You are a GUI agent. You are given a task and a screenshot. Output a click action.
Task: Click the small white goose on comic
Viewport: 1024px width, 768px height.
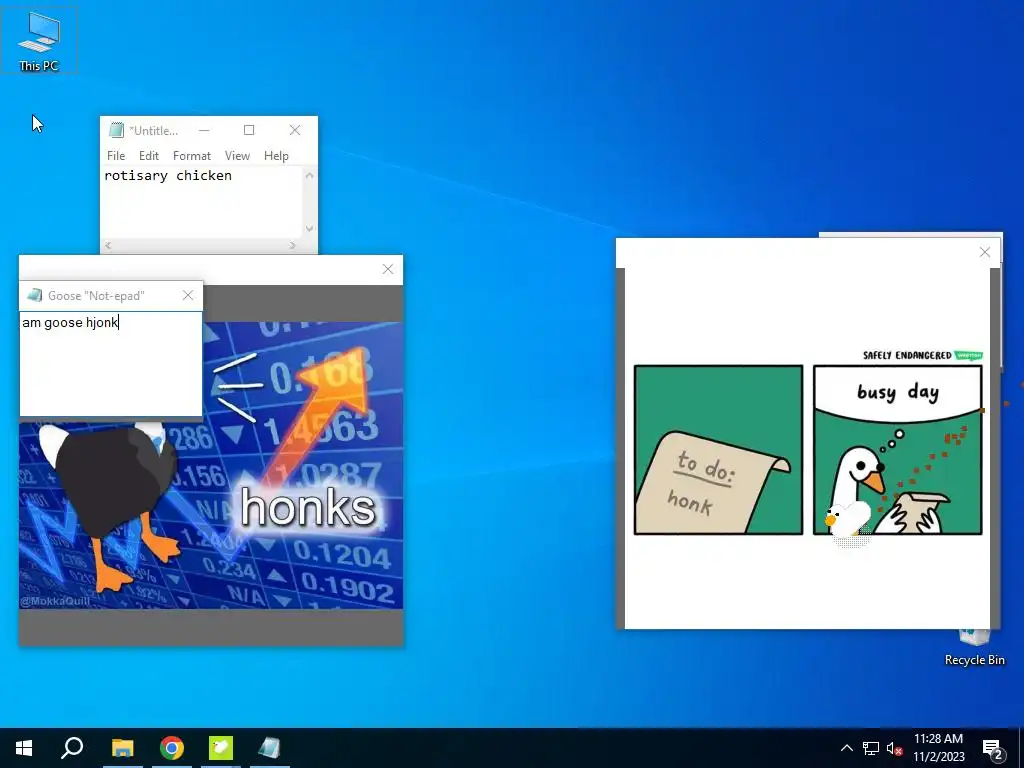(847, 520)
